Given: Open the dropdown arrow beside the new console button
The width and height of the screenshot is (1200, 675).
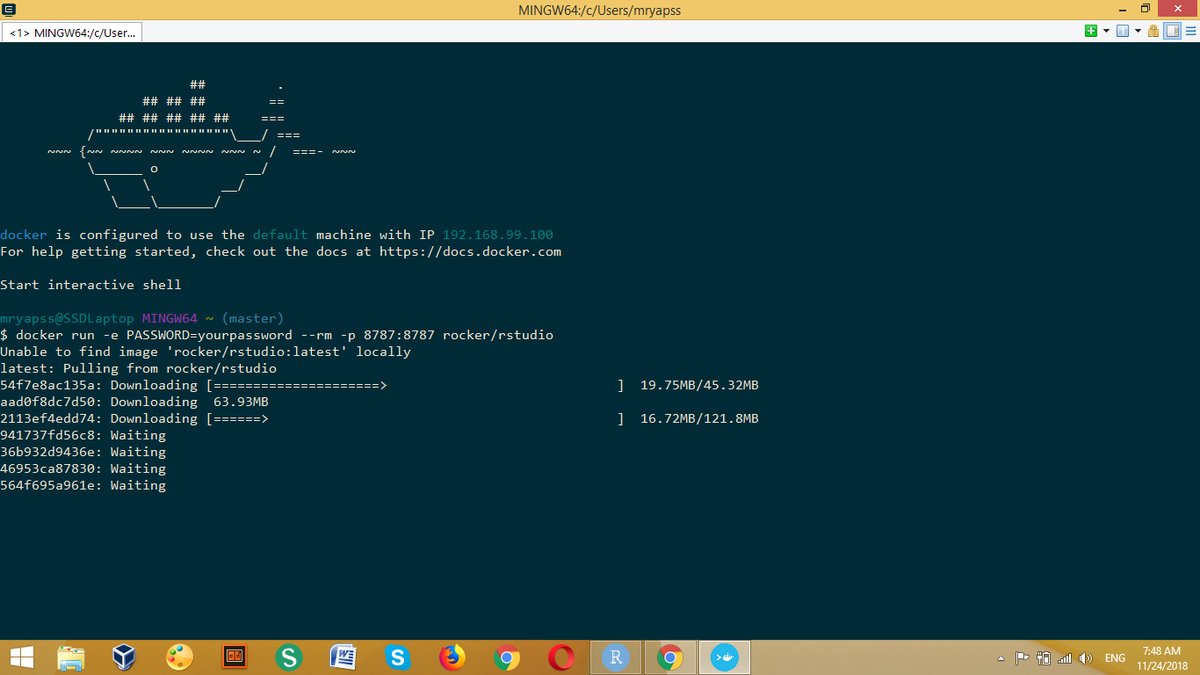Looking at the screenshot, I should pos(1105,32).
